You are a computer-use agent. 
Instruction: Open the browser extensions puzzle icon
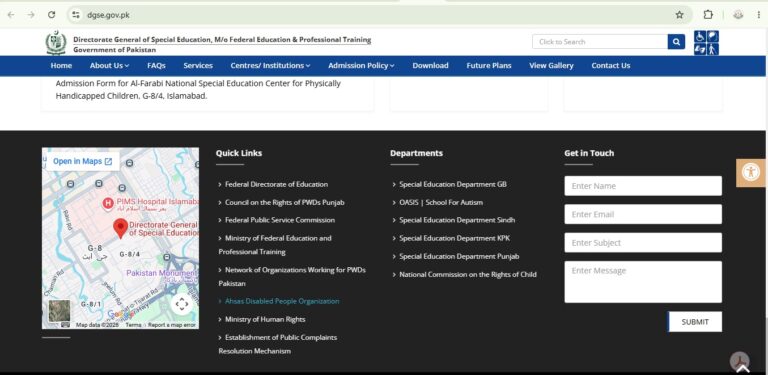tap(708, 15)
